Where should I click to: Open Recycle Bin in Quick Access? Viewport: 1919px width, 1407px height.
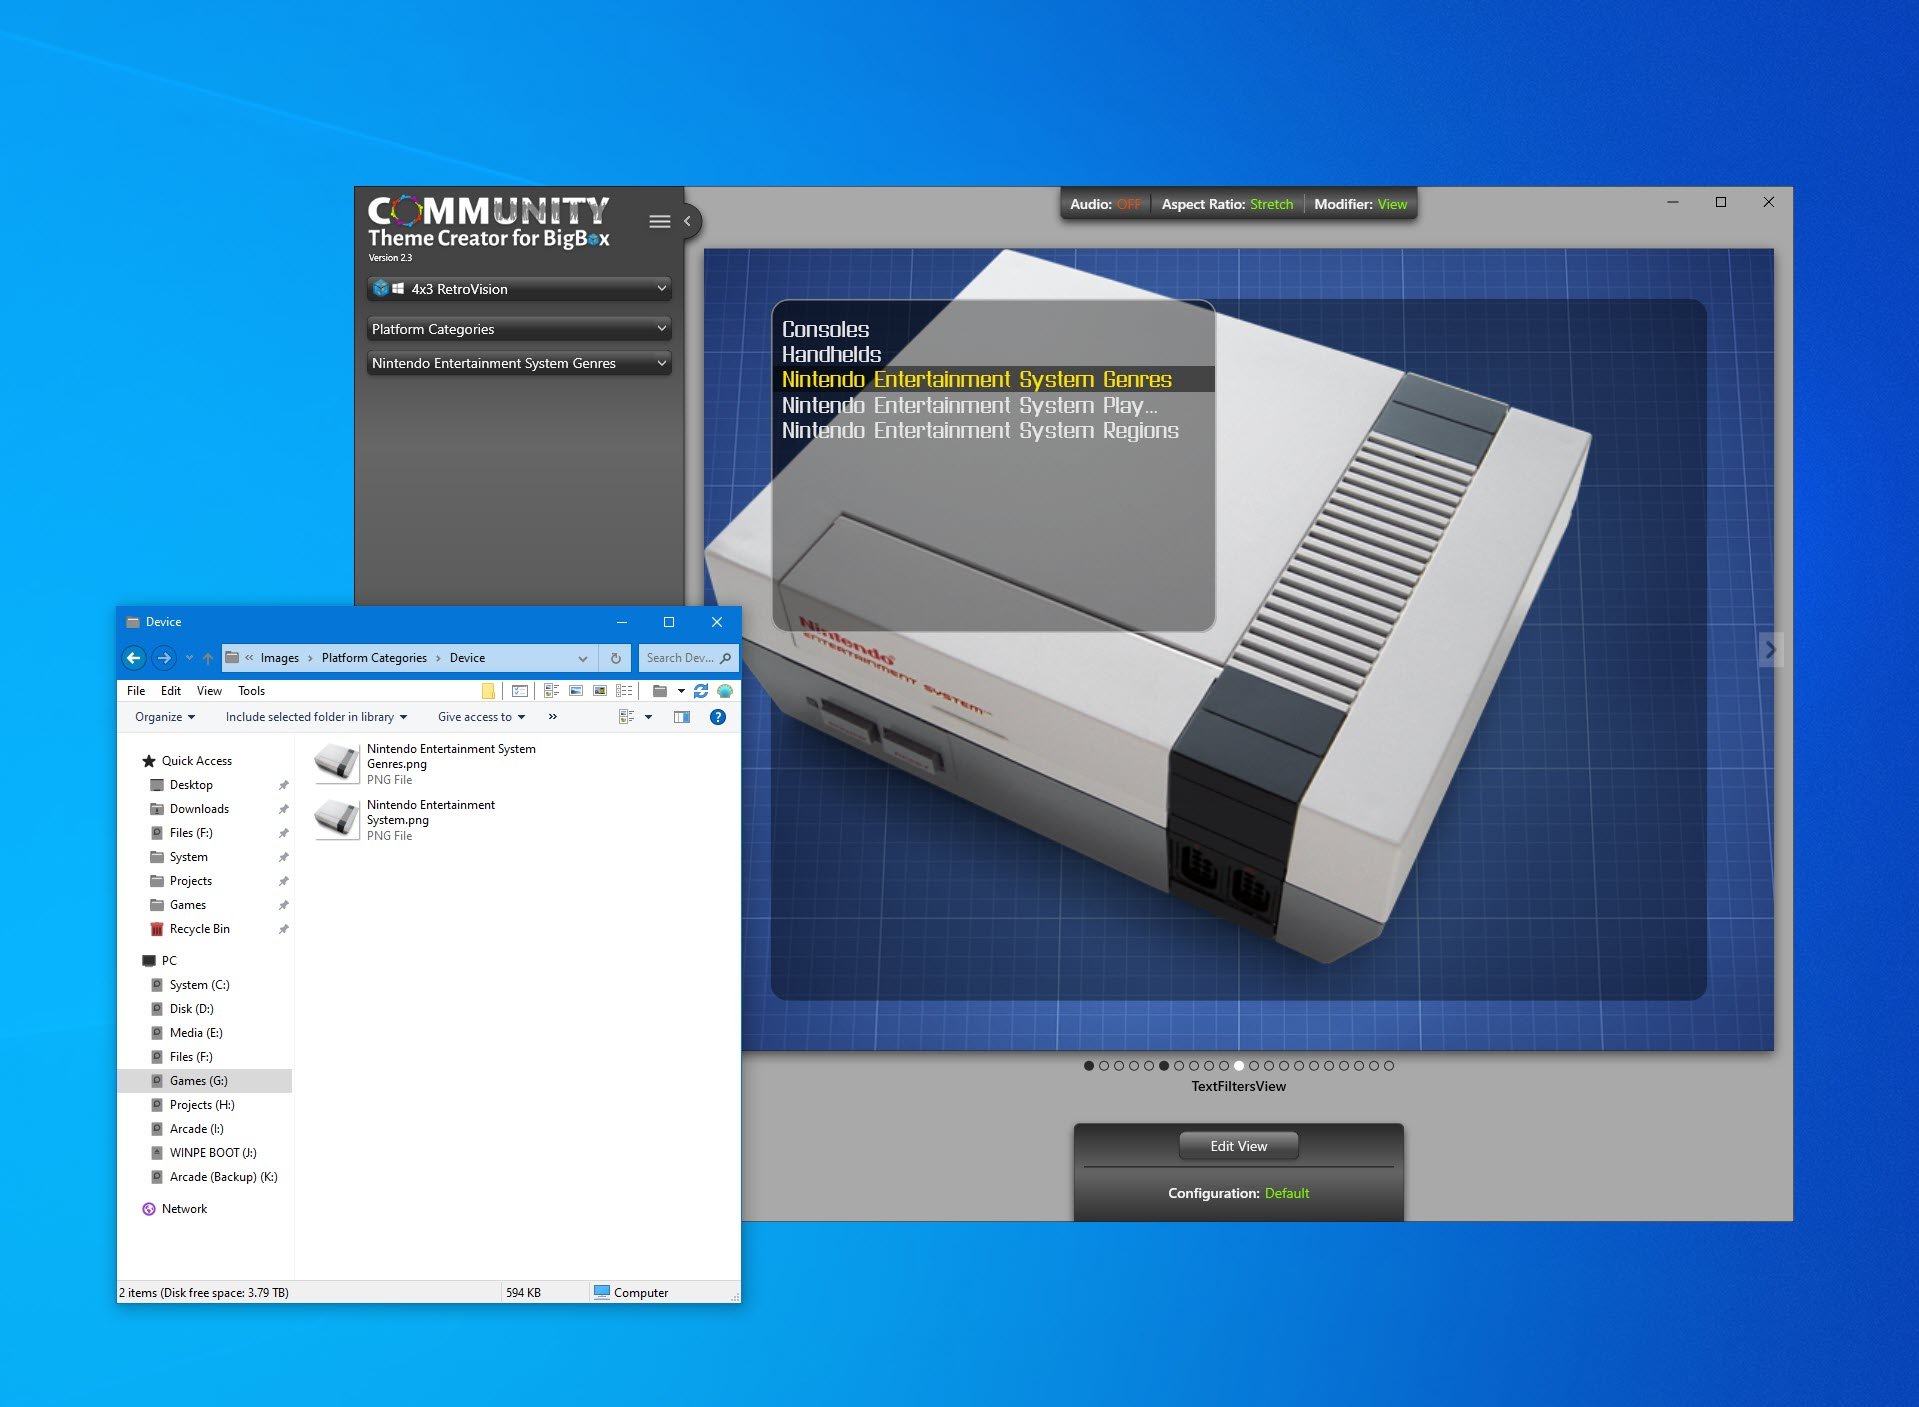click(x=199, y=929)
